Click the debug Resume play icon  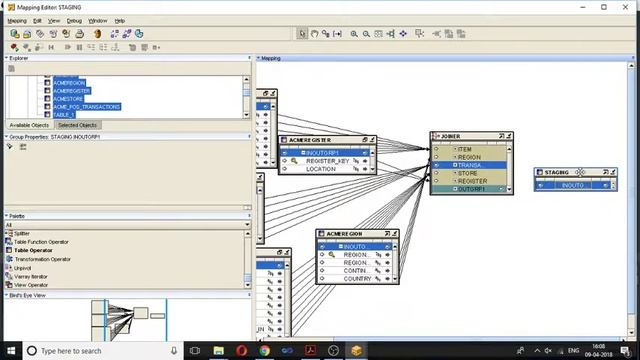click(67, 47)
